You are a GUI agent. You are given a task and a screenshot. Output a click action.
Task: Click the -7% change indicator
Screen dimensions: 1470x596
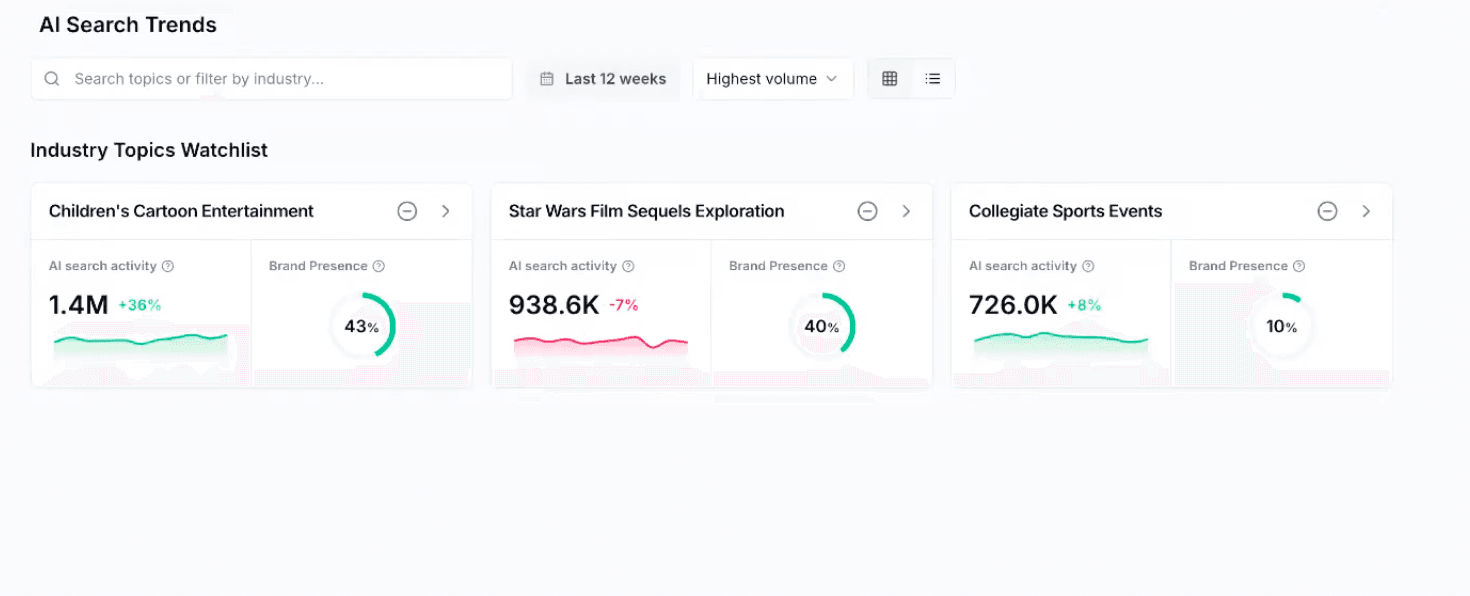pos(624,305)
